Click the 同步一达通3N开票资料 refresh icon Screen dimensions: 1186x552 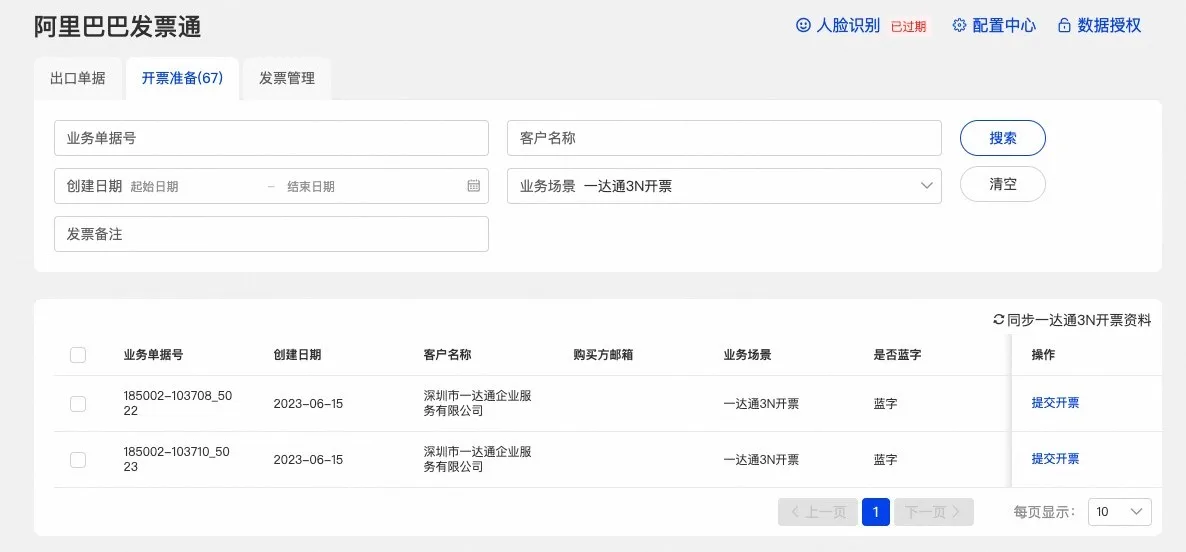coord(998,320)
